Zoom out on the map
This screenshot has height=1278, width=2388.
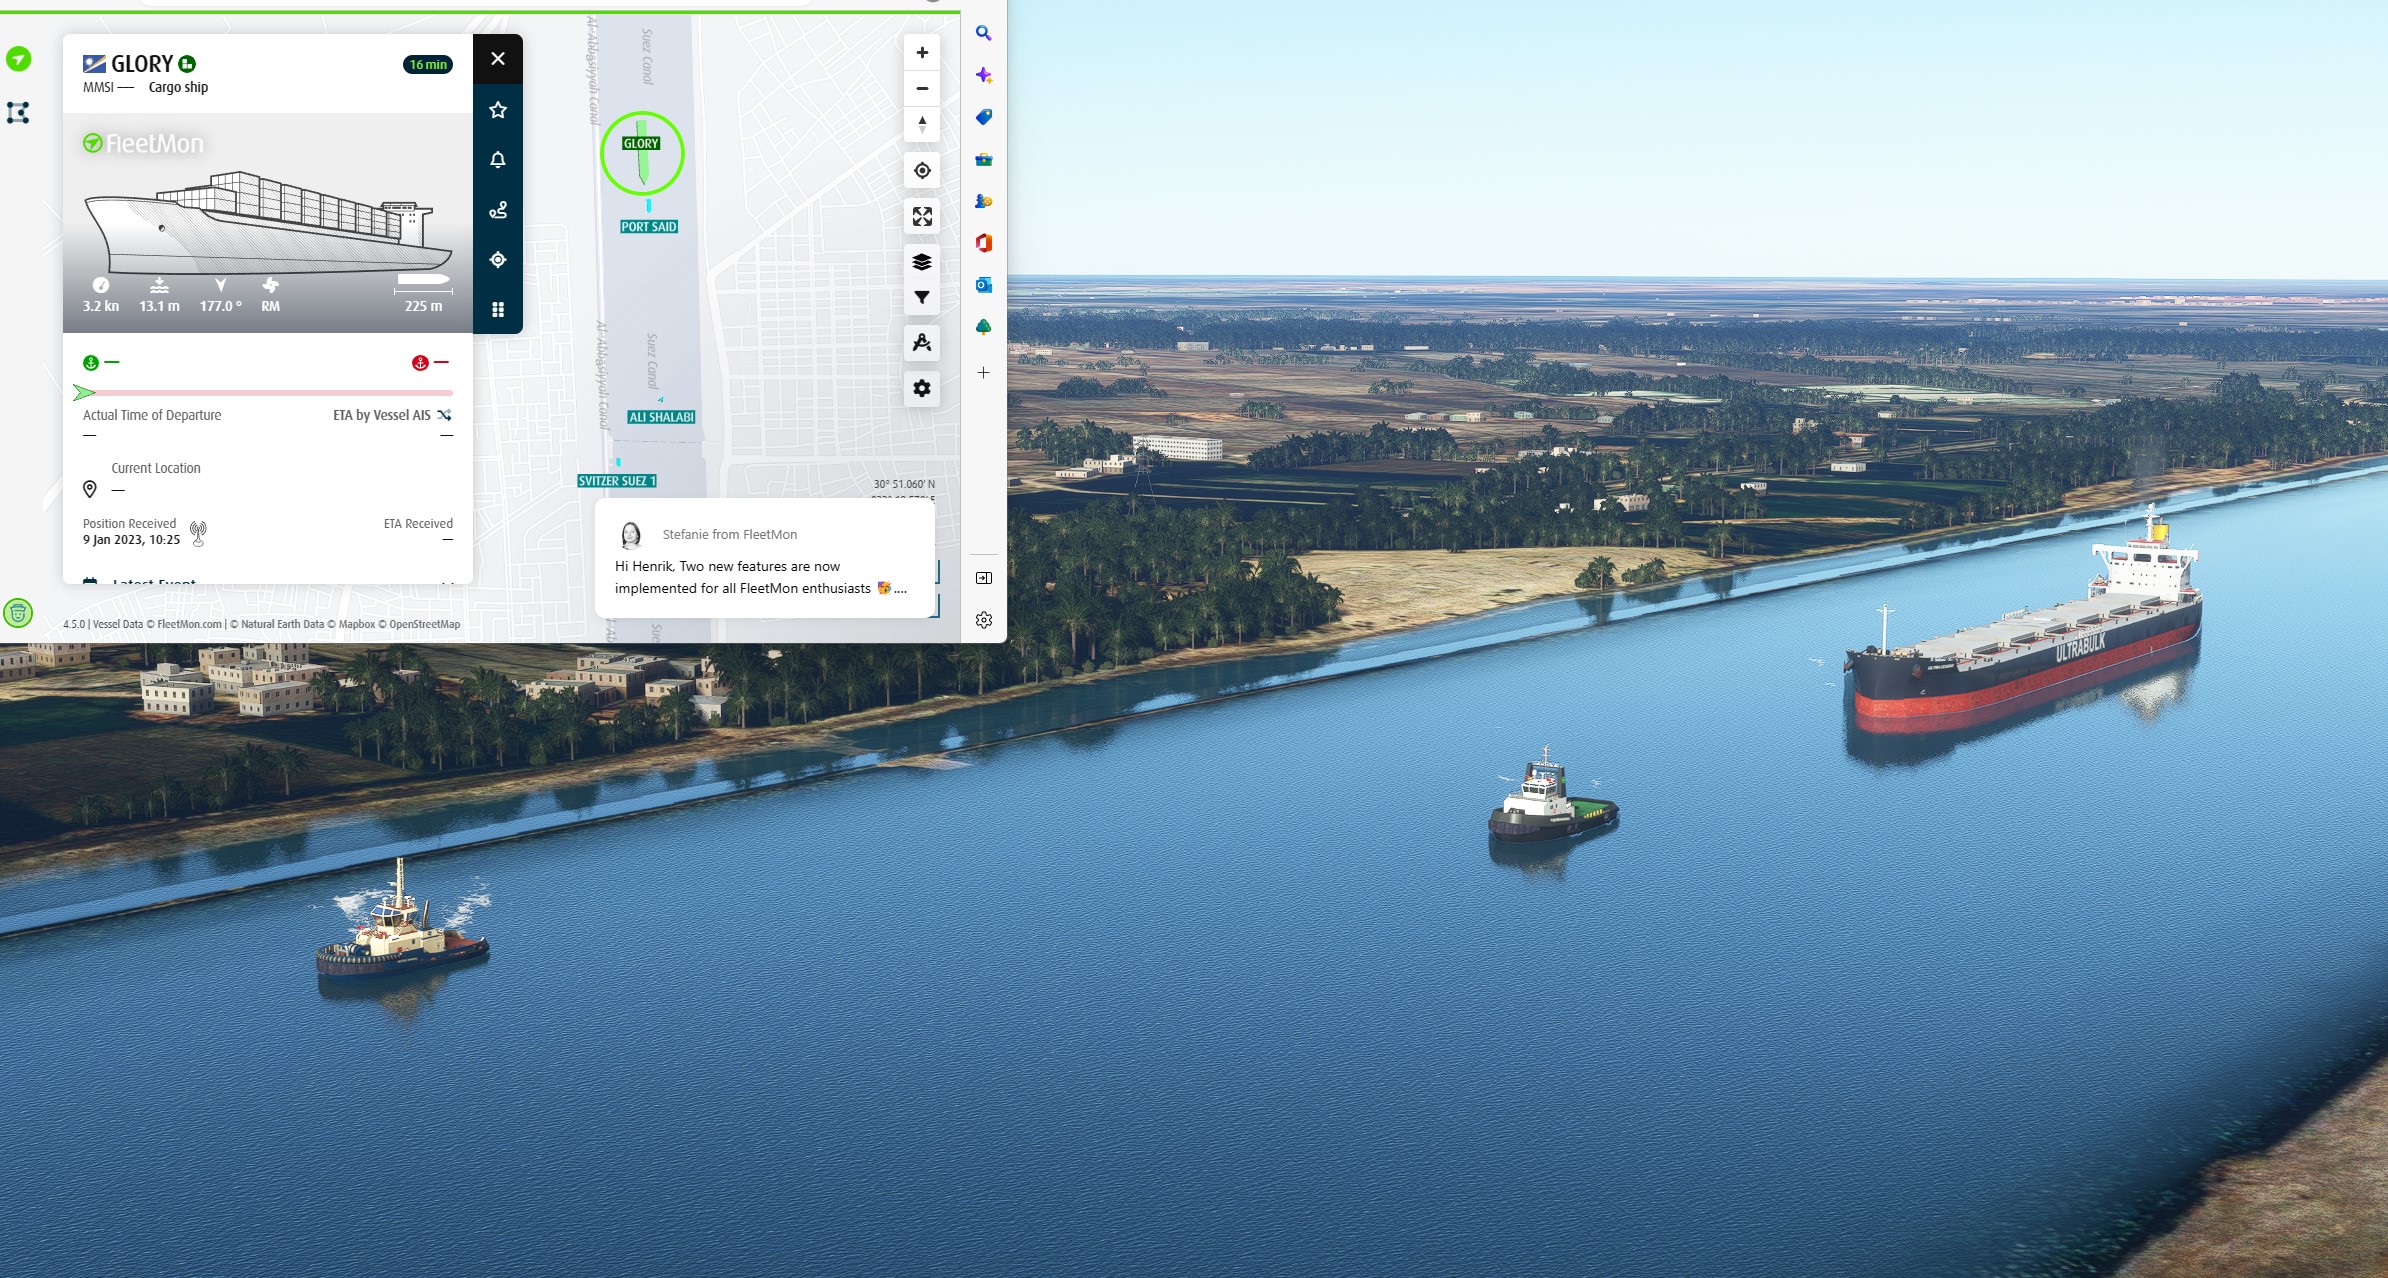pos(922,88)
